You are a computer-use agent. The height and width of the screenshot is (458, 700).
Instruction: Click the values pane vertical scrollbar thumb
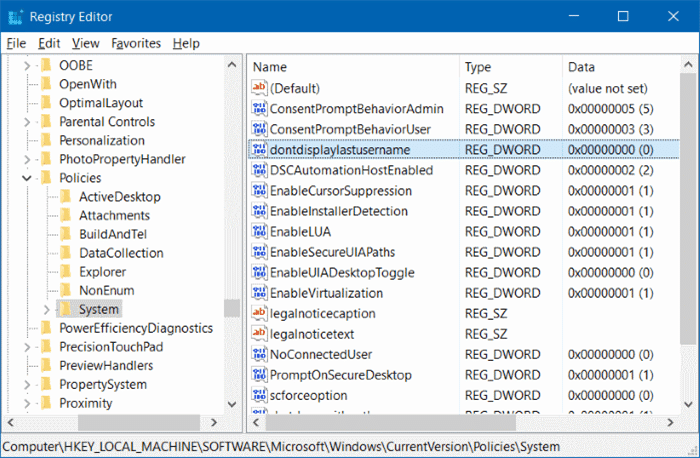click(x=688, y=209)
